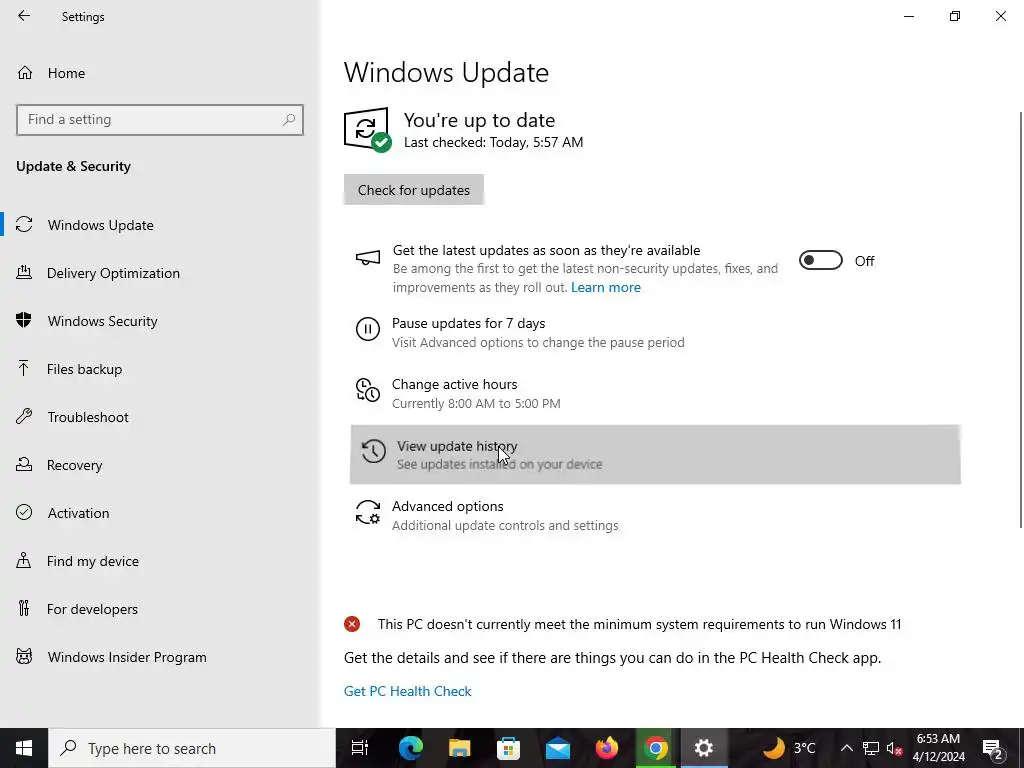The height and width of the screenshot is (768, 1024).
Task: Click the Find a setting search box
Action: 159,120
